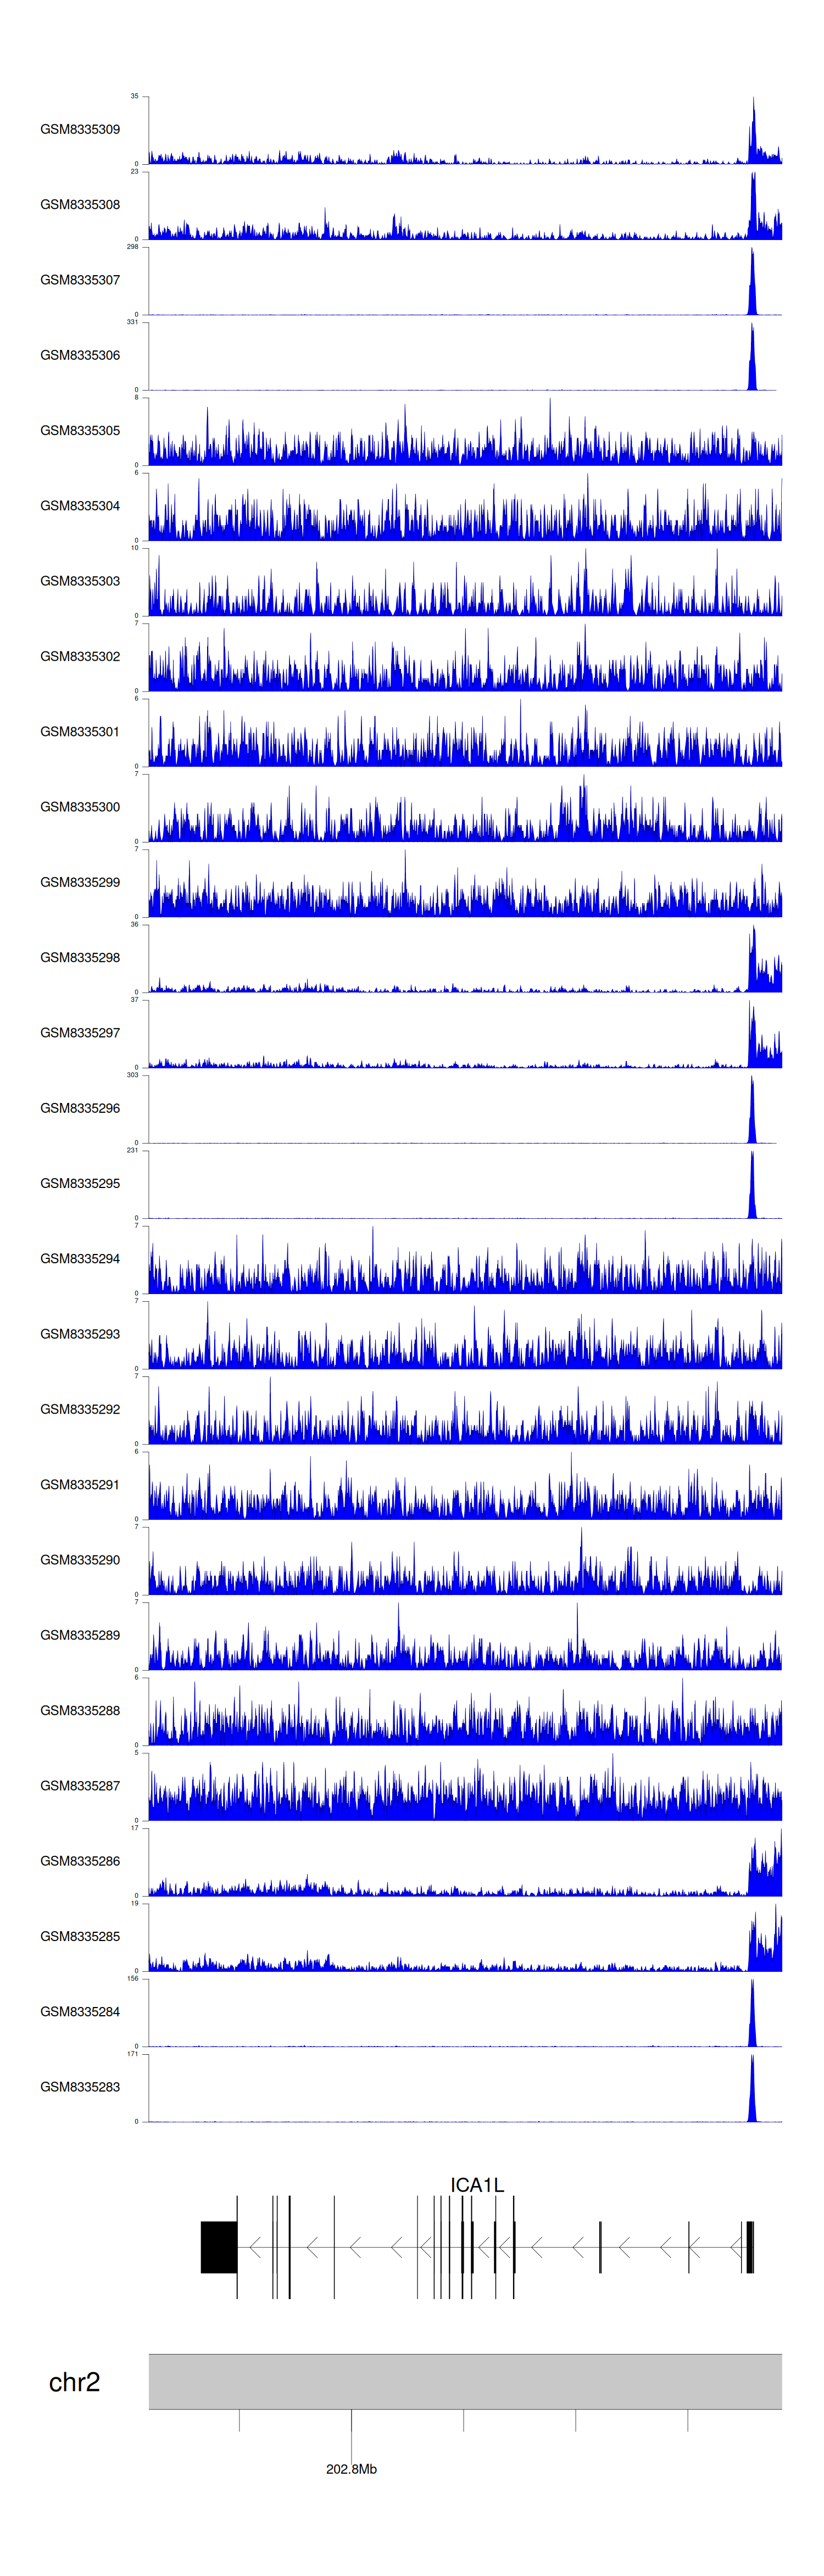Click the ICA1L gene name label
Viewport: 824px width, 2576px height.
click(477, 2185)
